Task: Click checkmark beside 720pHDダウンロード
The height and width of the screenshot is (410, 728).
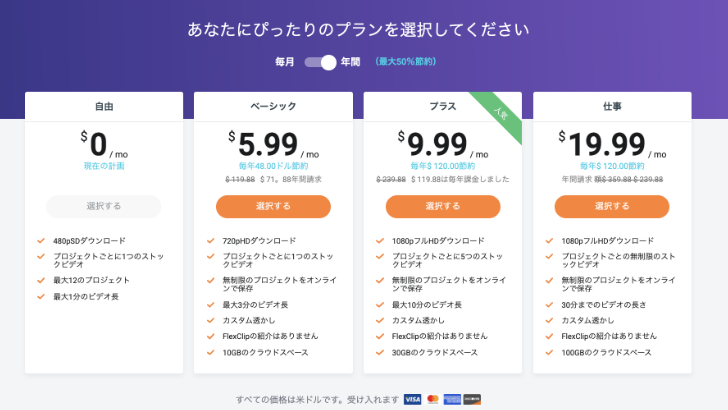Action: pos(211,241)
